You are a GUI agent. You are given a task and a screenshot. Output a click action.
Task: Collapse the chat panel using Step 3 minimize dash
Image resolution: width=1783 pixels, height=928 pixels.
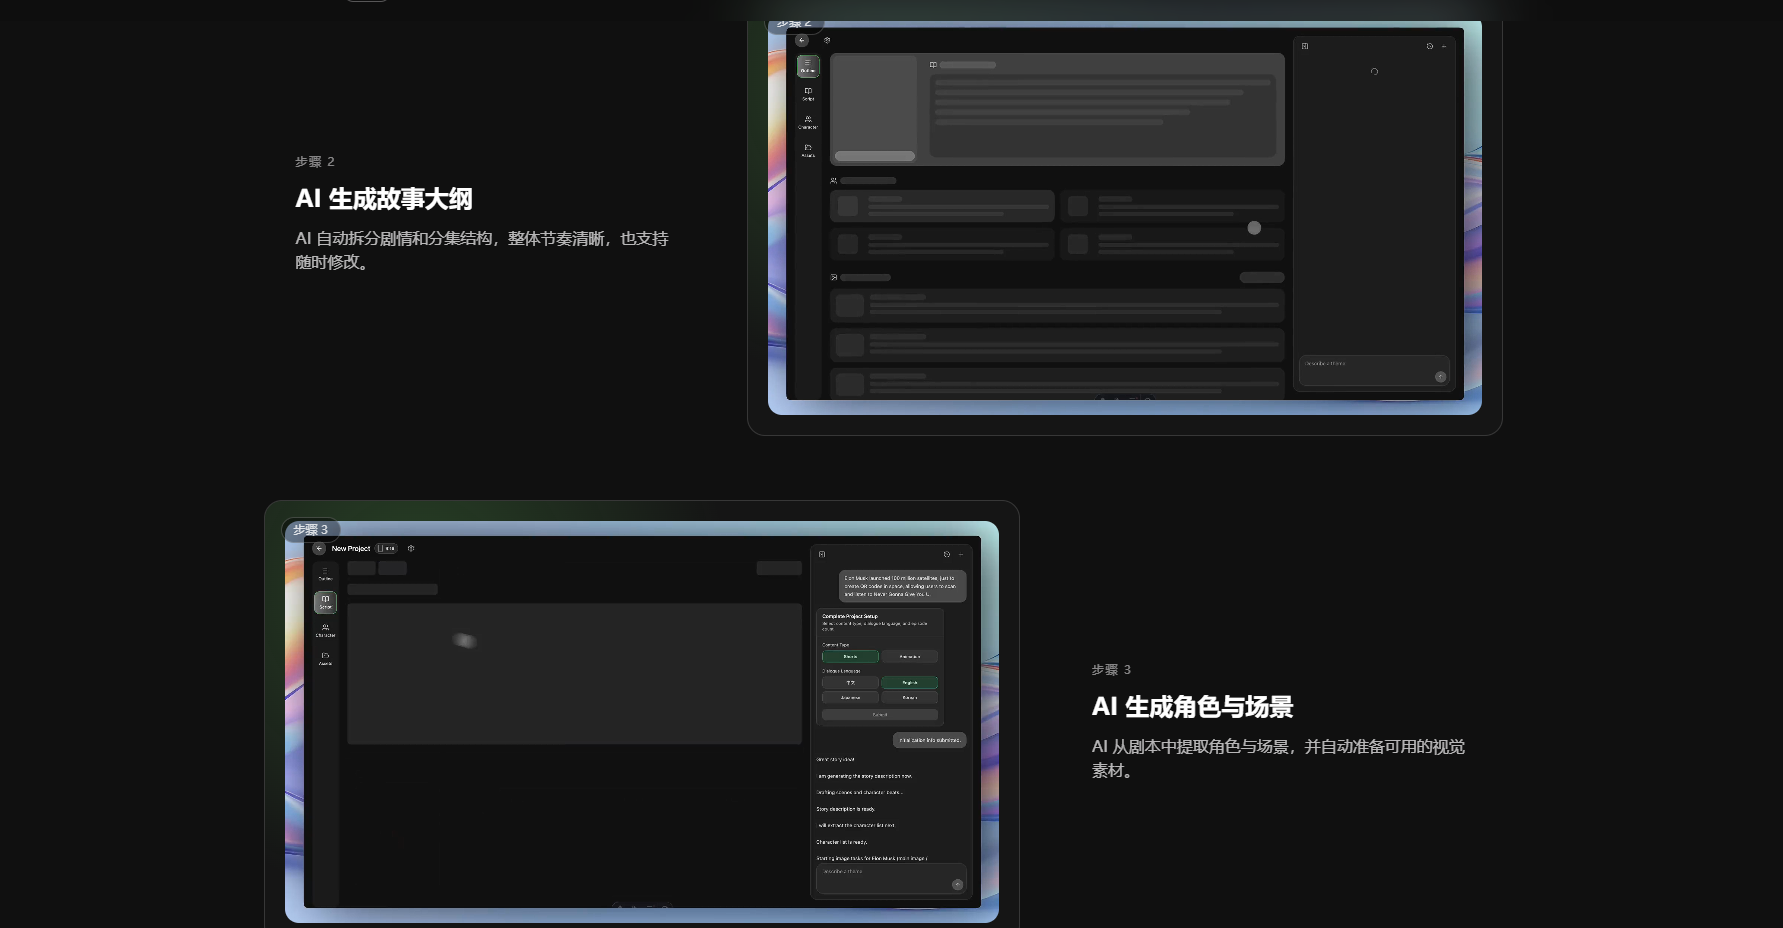coord(961,554)
